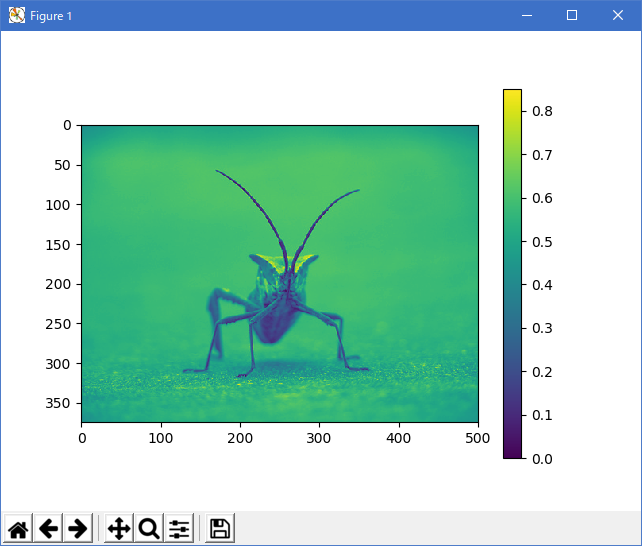Click the matplotlib icon in title bar
This screenshot has width=642, height=546.
[17, 16]
